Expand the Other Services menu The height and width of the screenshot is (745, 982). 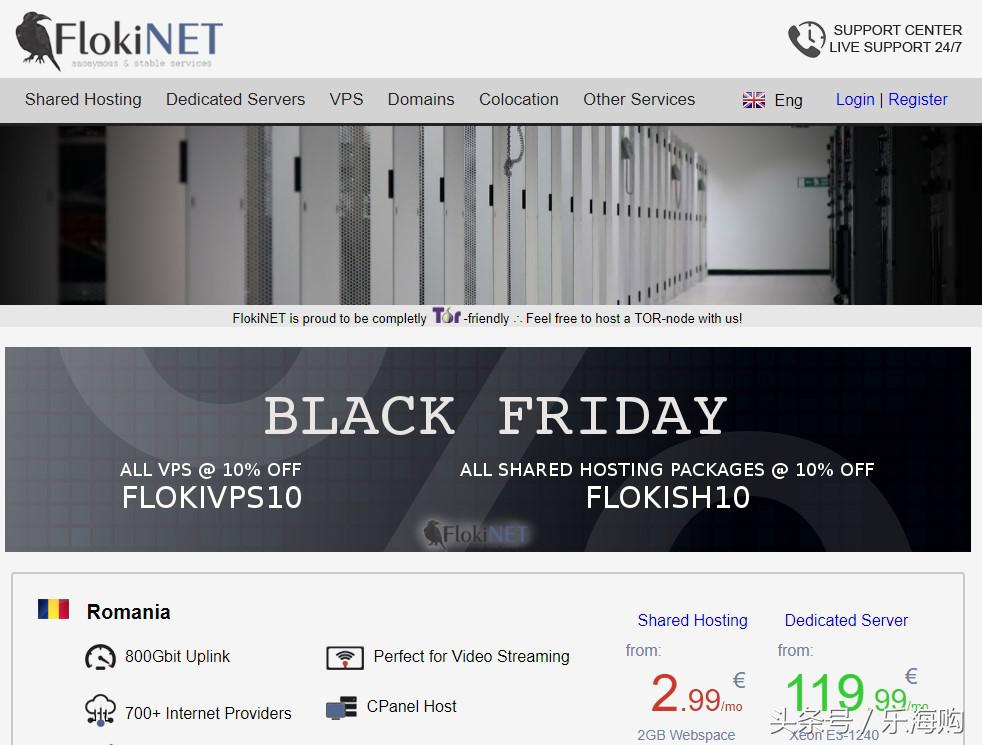639,100
